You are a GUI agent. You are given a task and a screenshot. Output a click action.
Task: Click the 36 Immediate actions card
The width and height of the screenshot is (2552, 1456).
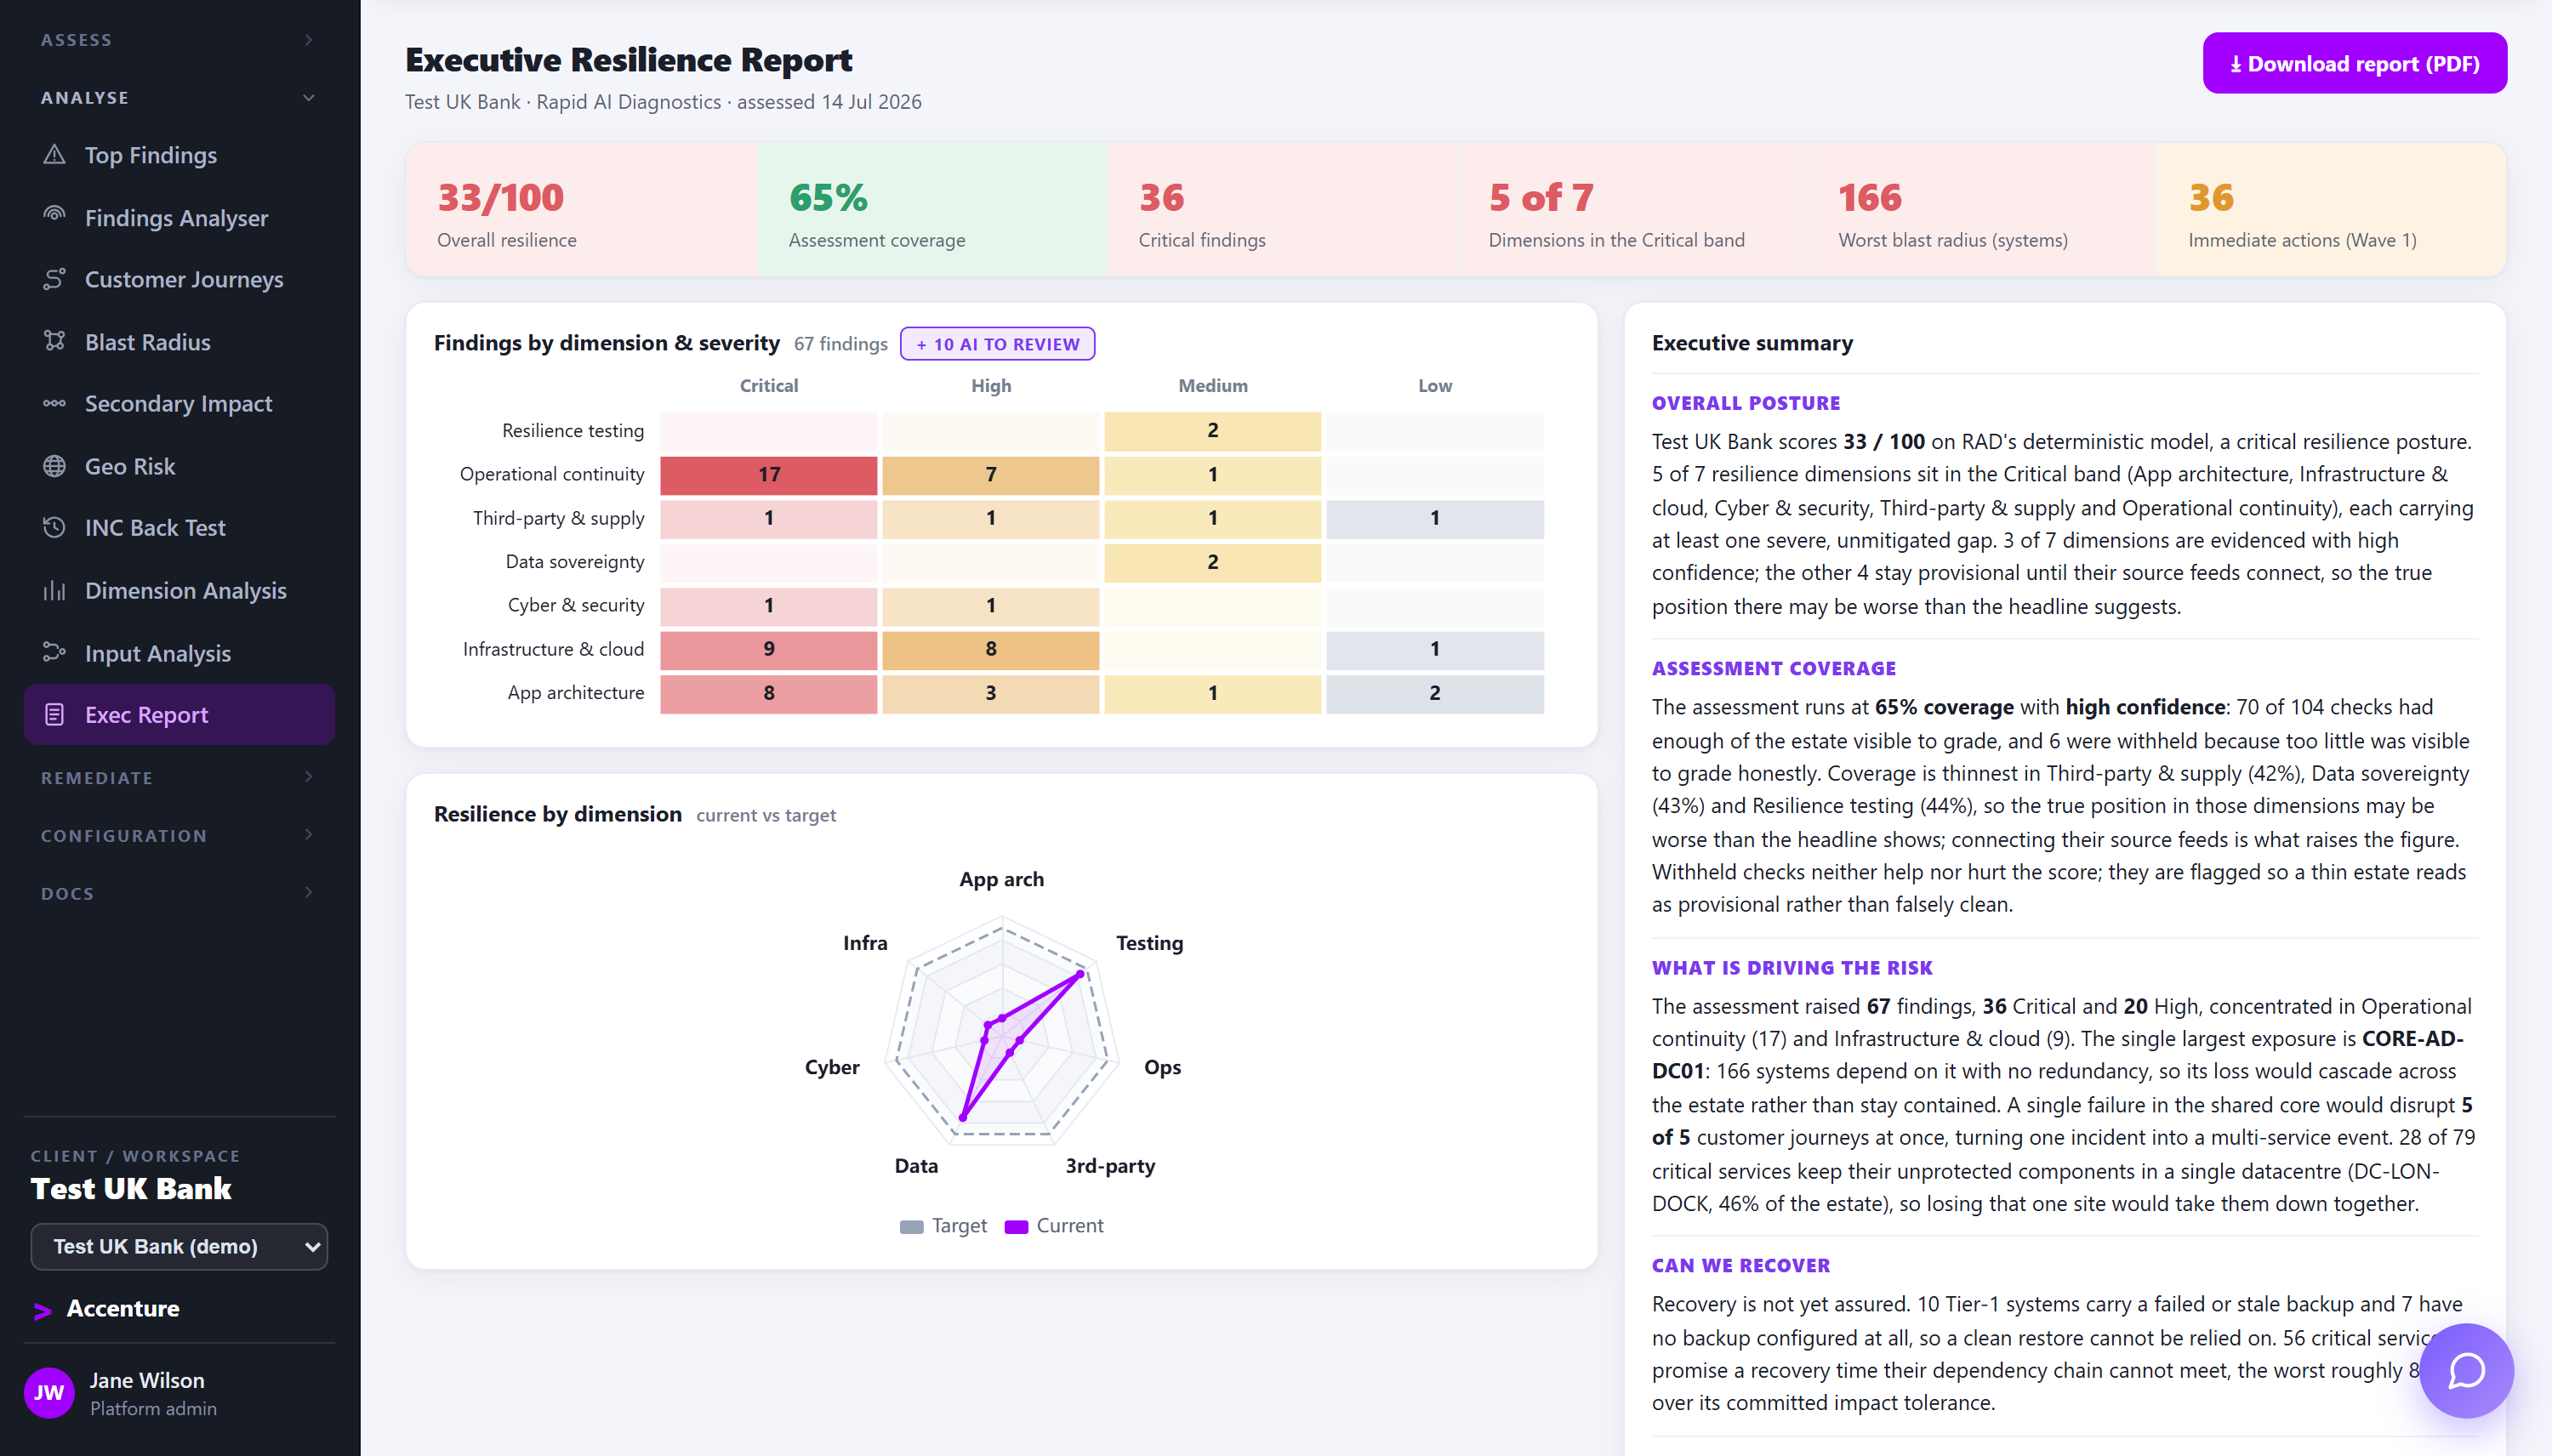2332,209
